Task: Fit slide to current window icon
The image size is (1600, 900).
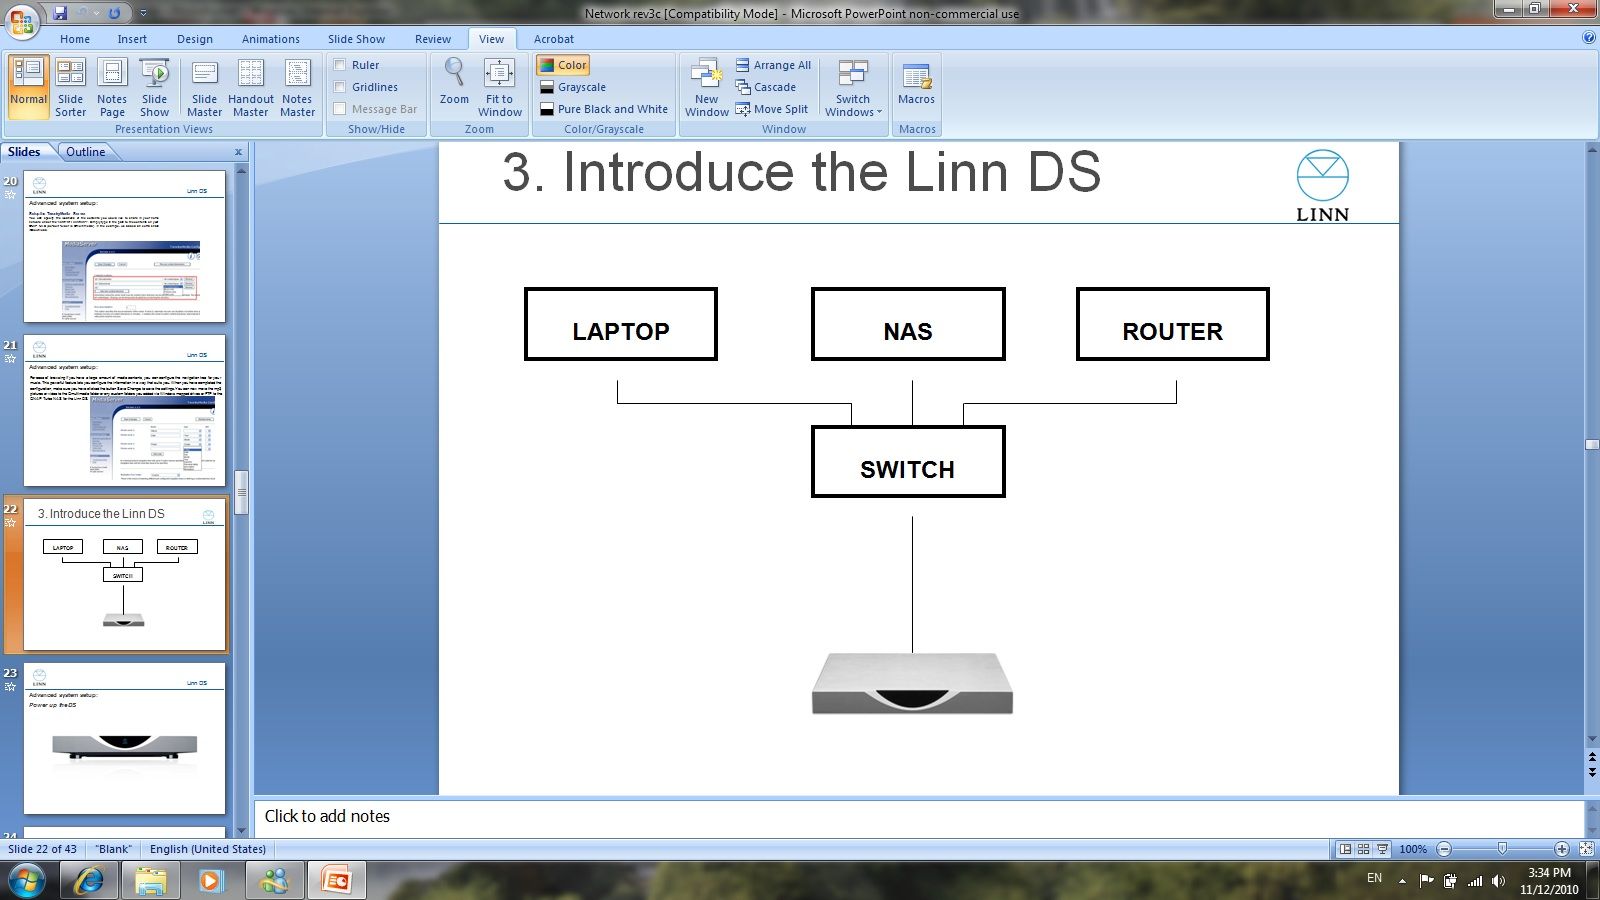Action: point(1586,849)
